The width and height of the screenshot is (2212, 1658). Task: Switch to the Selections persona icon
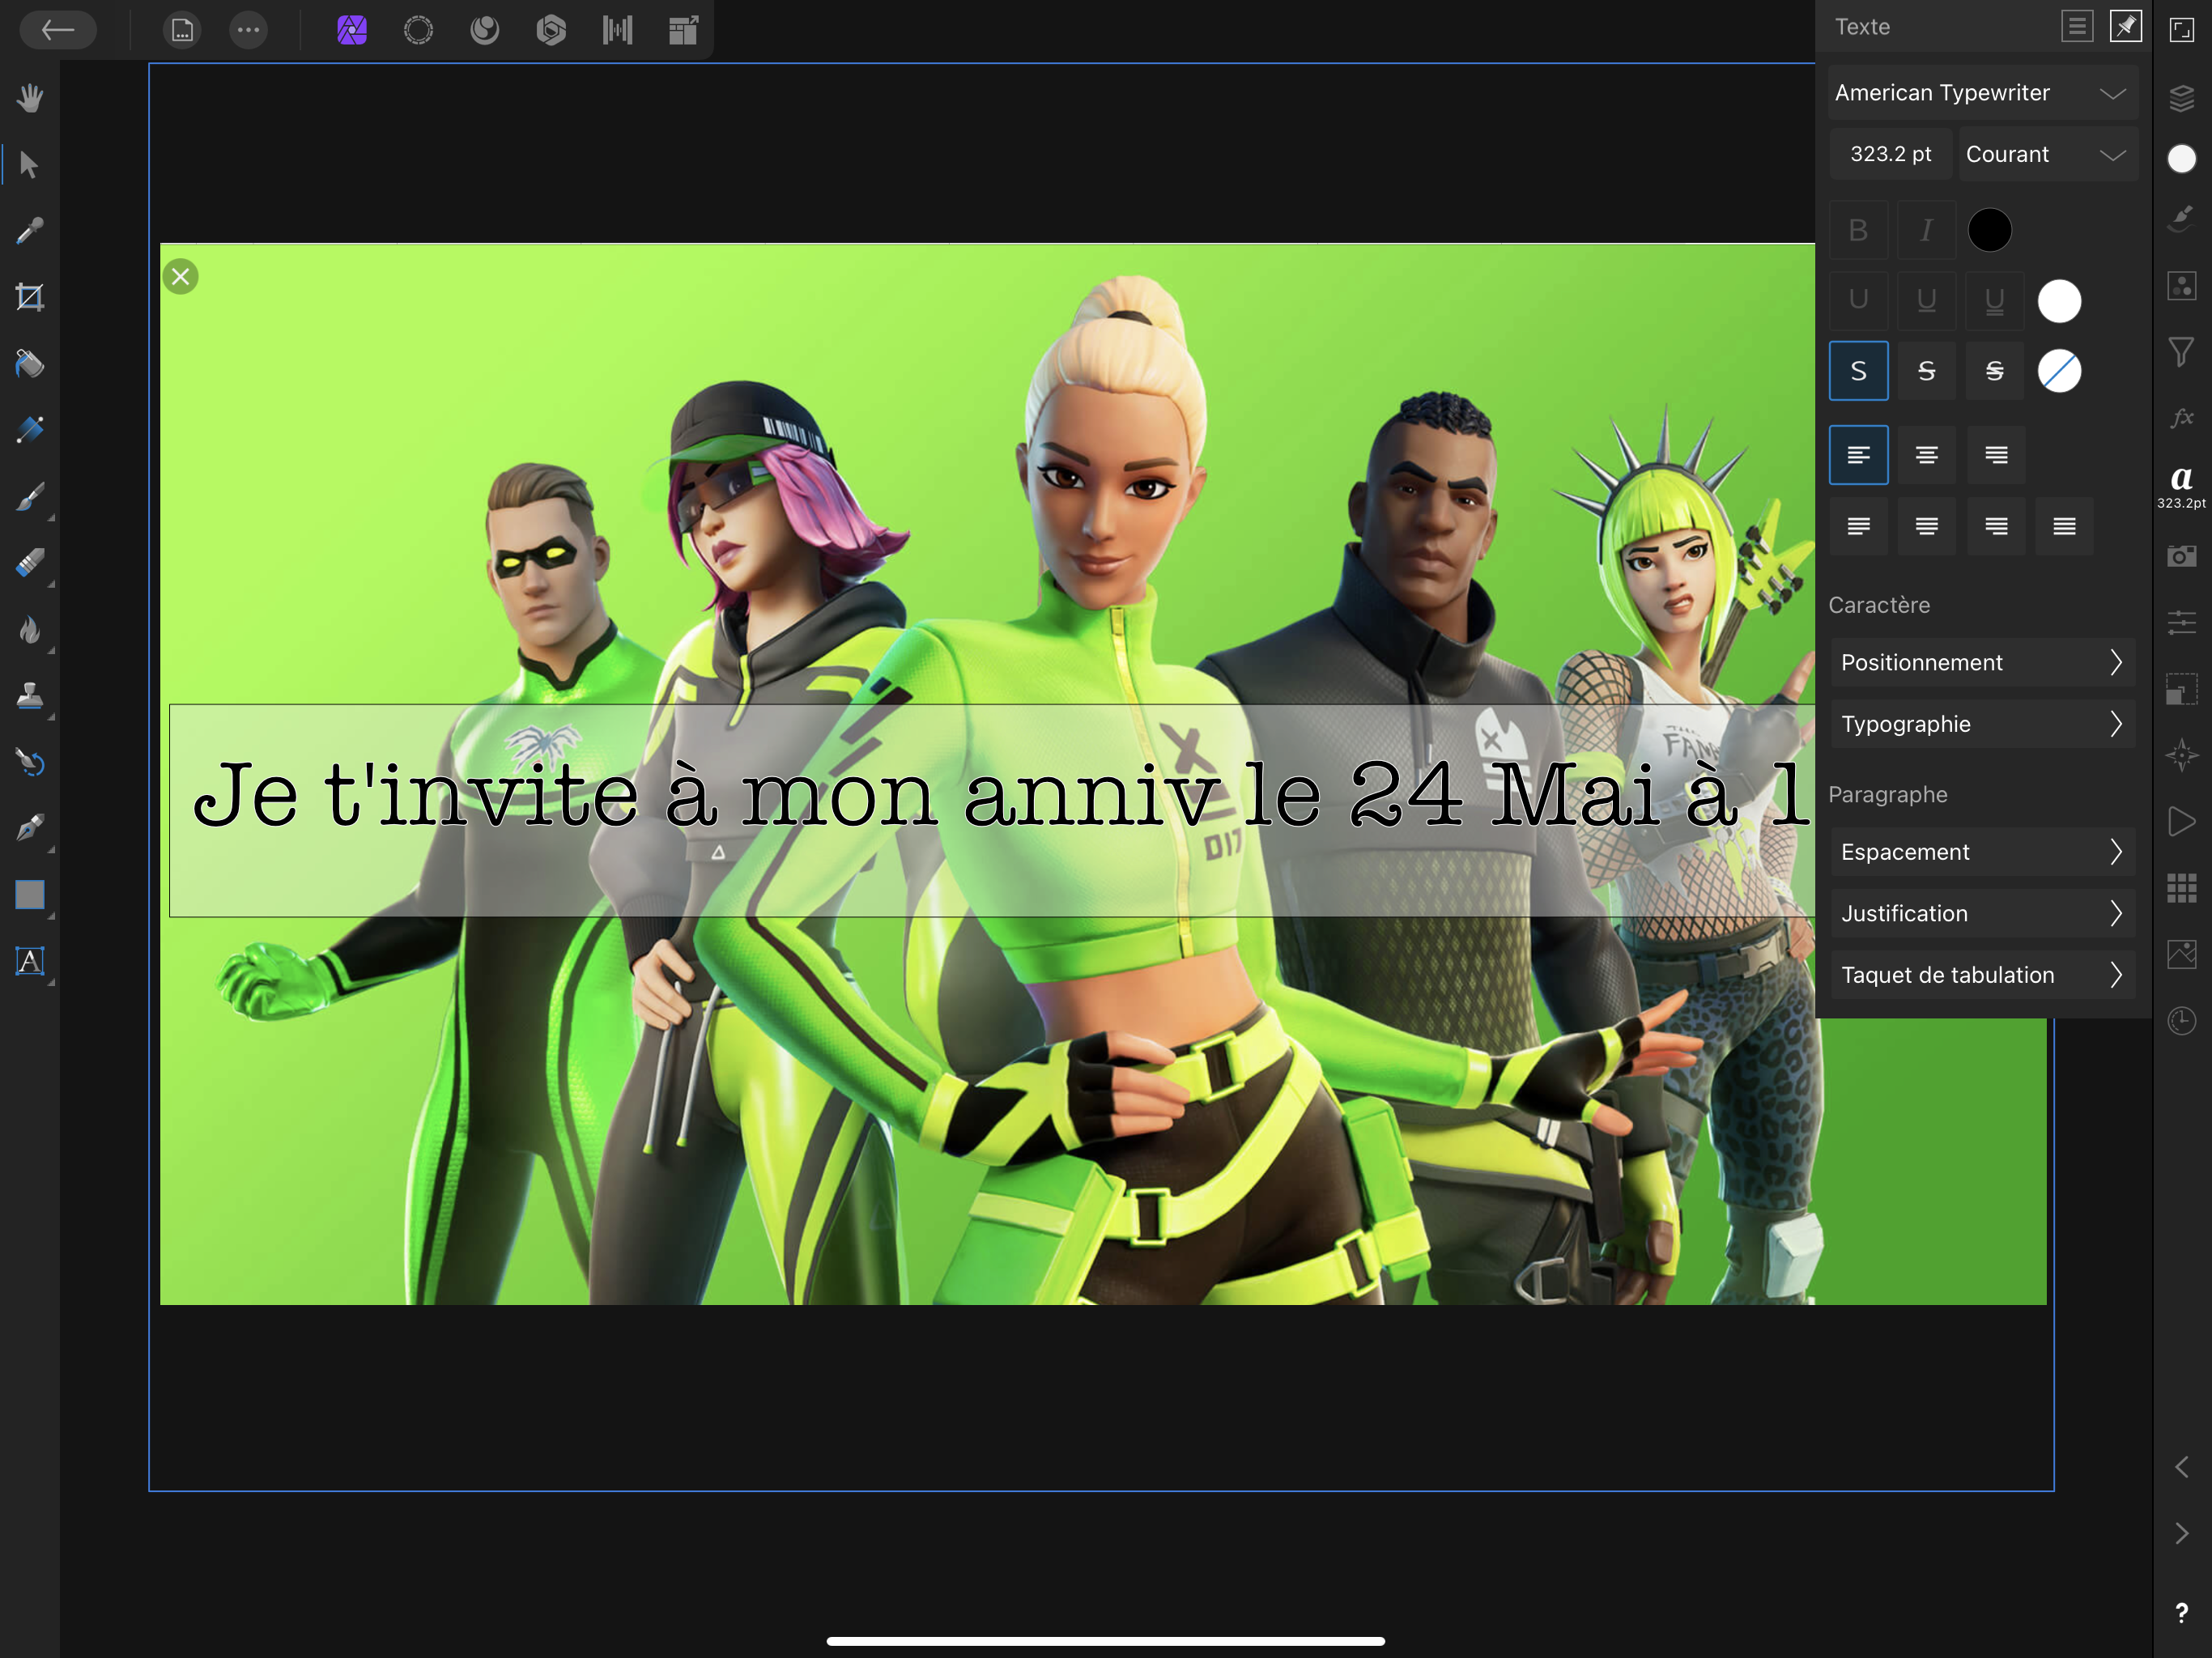418,30
